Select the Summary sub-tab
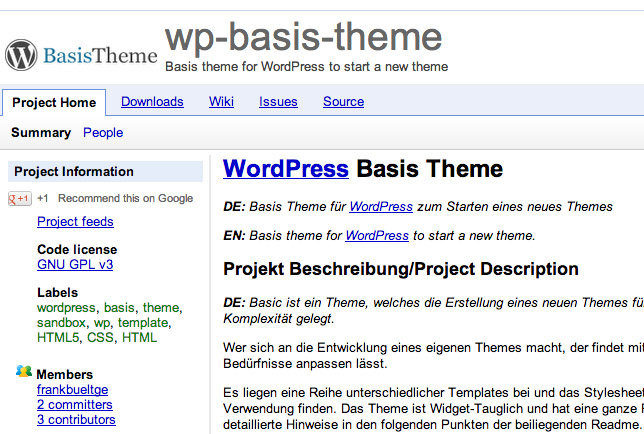The height and width of the screenshot is (434, 644). (41, 133)
